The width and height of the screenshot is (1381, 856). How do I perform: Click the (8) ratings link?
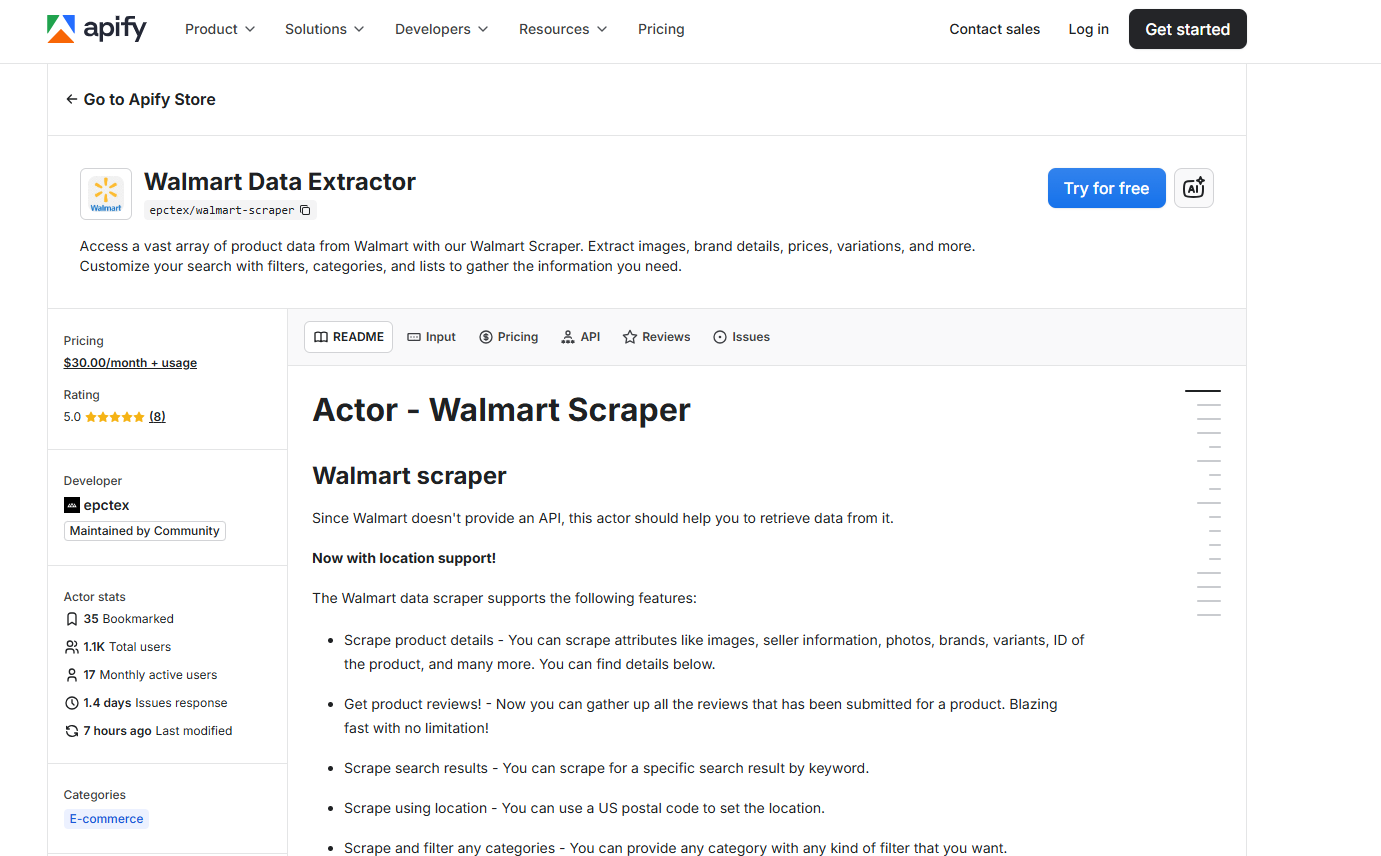tap(156, 416)
